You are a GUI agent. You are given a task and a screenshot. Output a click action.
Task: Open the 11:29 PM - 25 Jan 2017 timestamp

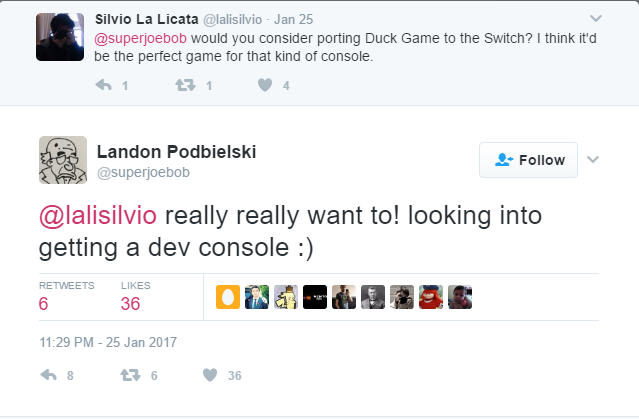(108, 342)
